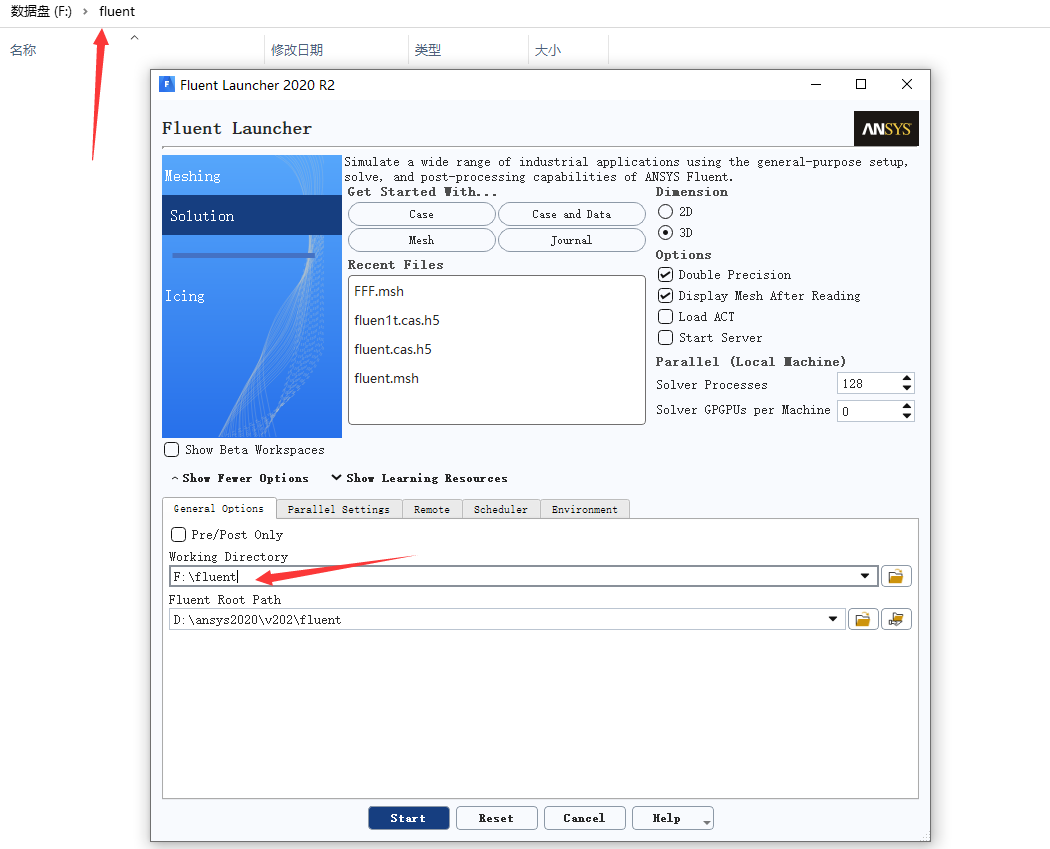
Task: Sort Explorer by 修改日期 column
Action: 297,50
